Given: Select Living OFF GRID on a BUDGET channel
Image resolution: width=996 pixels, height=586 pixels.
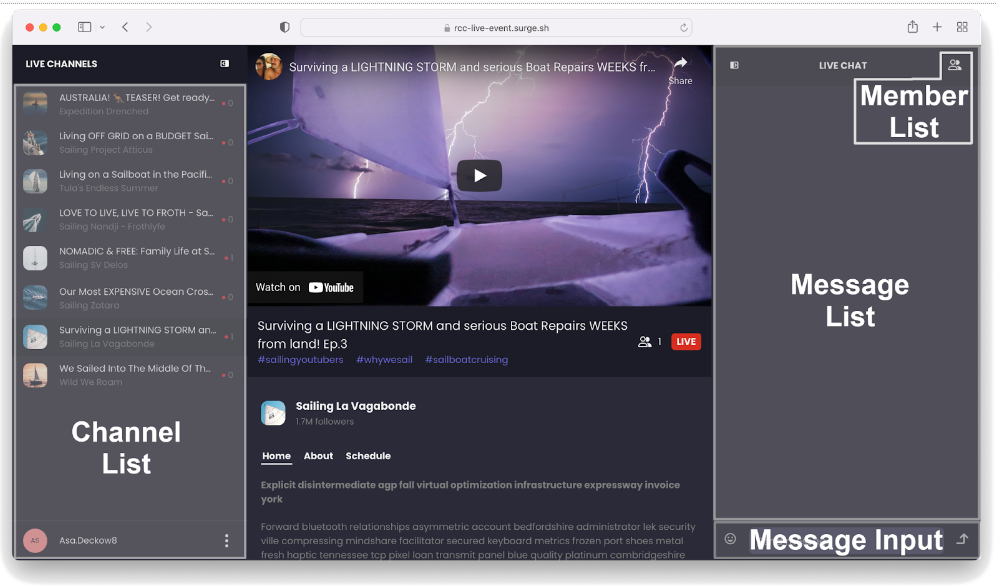Looking at the screenshot, I should pos(130,142).
